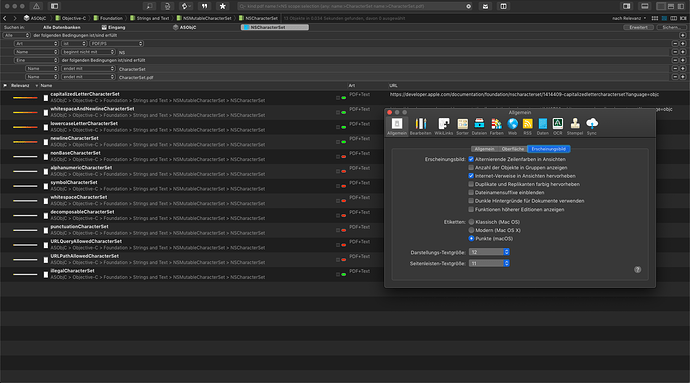
Task: Open the 'nach Relevanz' sort dropdown
Action: click(x=629, y=18)
